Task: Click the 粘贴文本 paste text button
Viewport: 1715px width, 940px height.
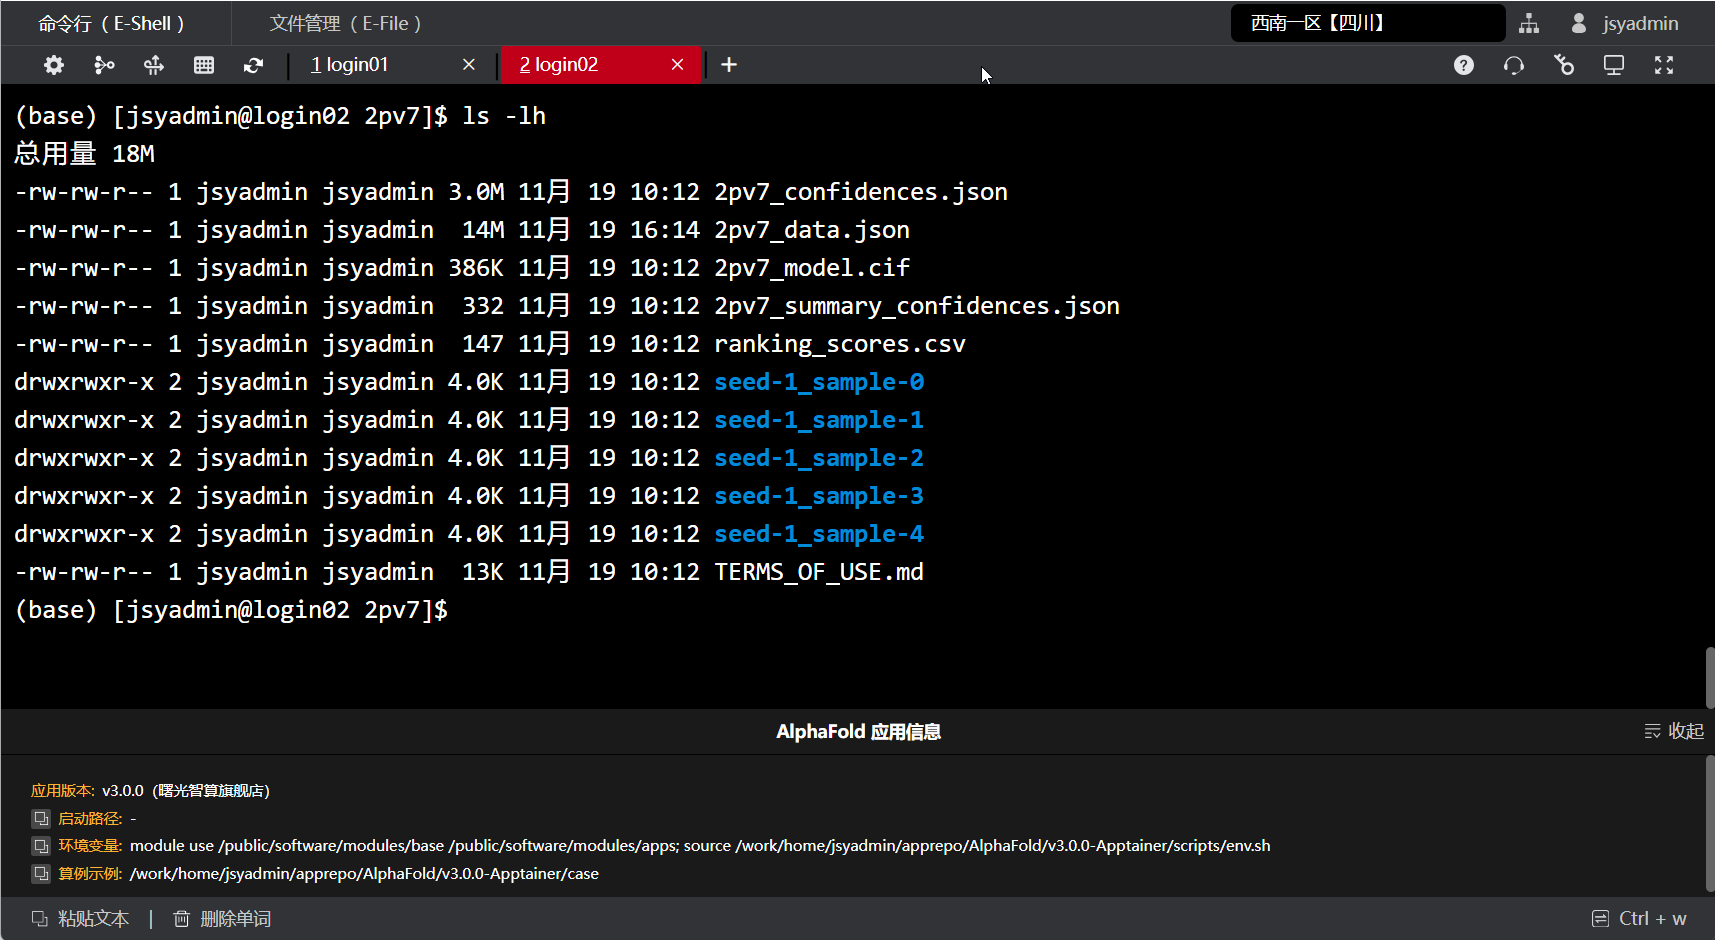Action: 81,918
